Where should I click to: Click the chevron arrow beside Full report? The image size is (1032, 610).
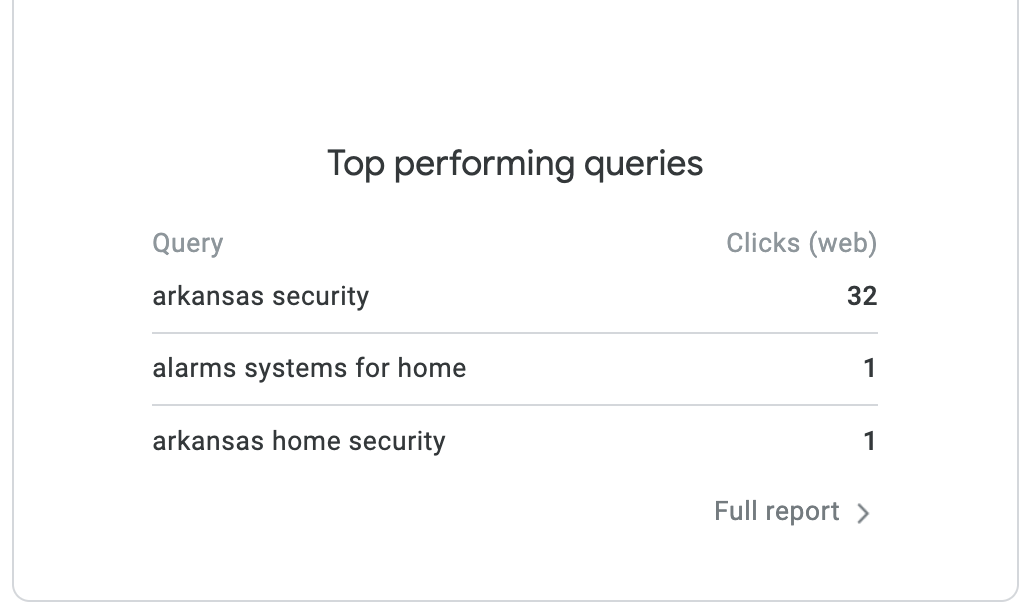tap(864, 514)
